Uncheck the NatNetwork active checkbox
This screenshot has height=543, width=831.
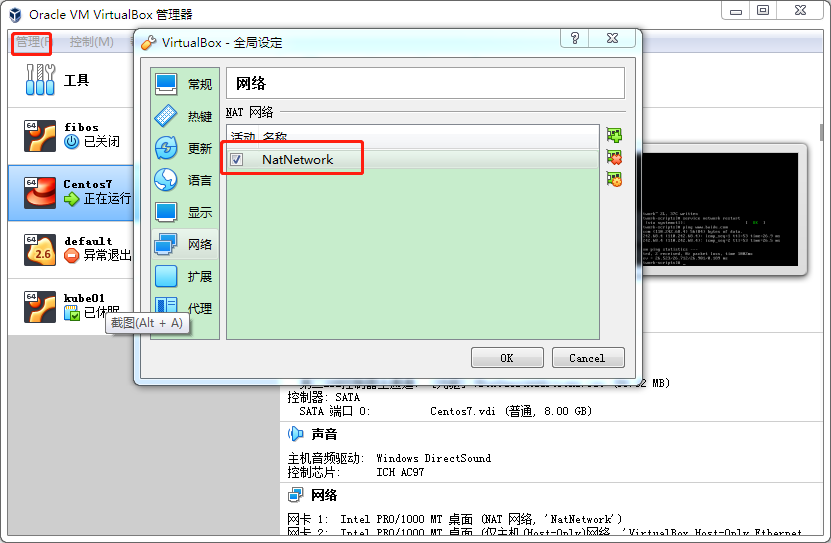(236, 159)
